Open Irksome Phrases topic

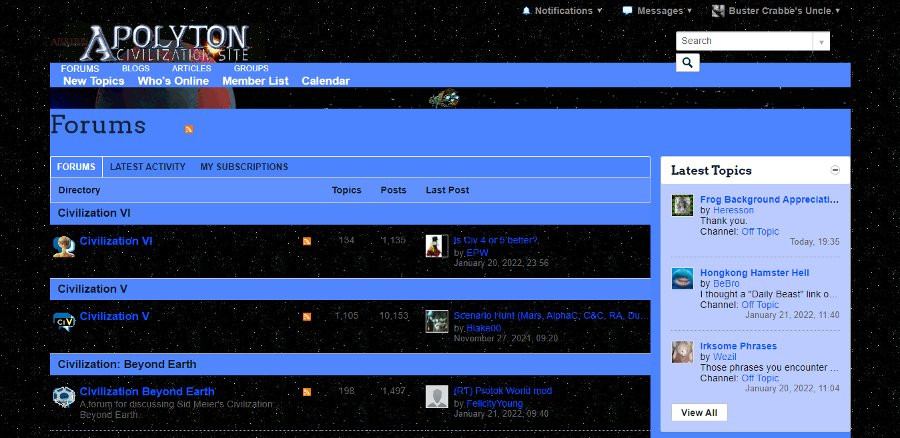coord(738,346)
